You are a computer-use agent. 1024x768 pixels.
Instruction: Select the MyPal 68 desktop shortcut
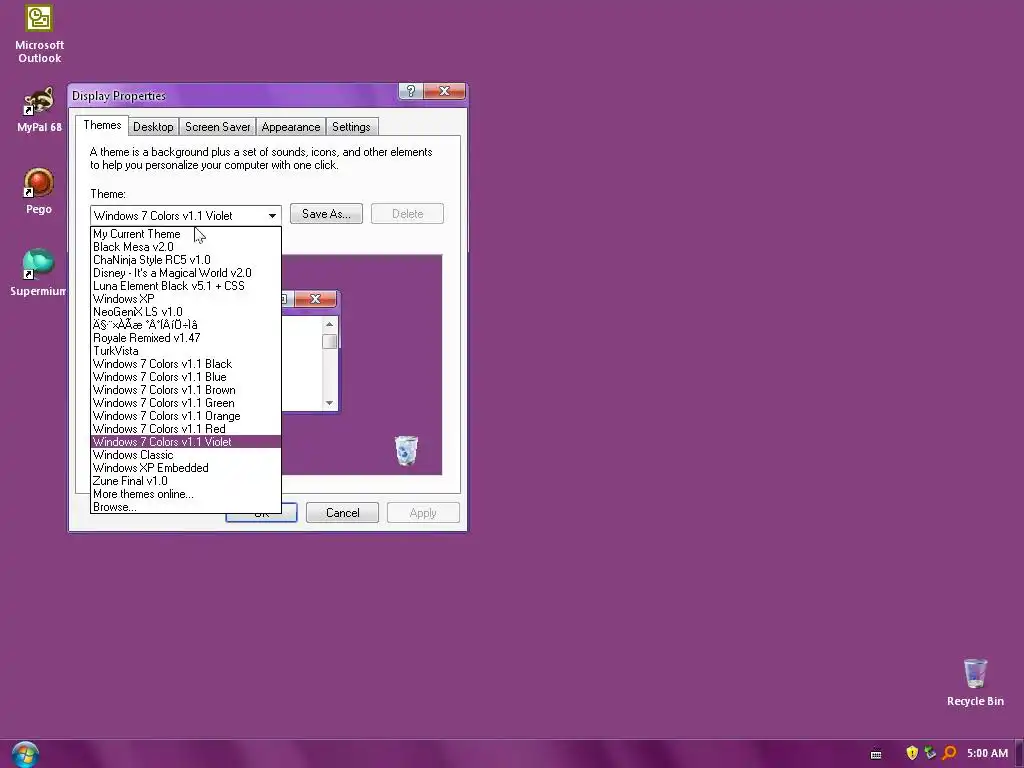tap(39, 109)
